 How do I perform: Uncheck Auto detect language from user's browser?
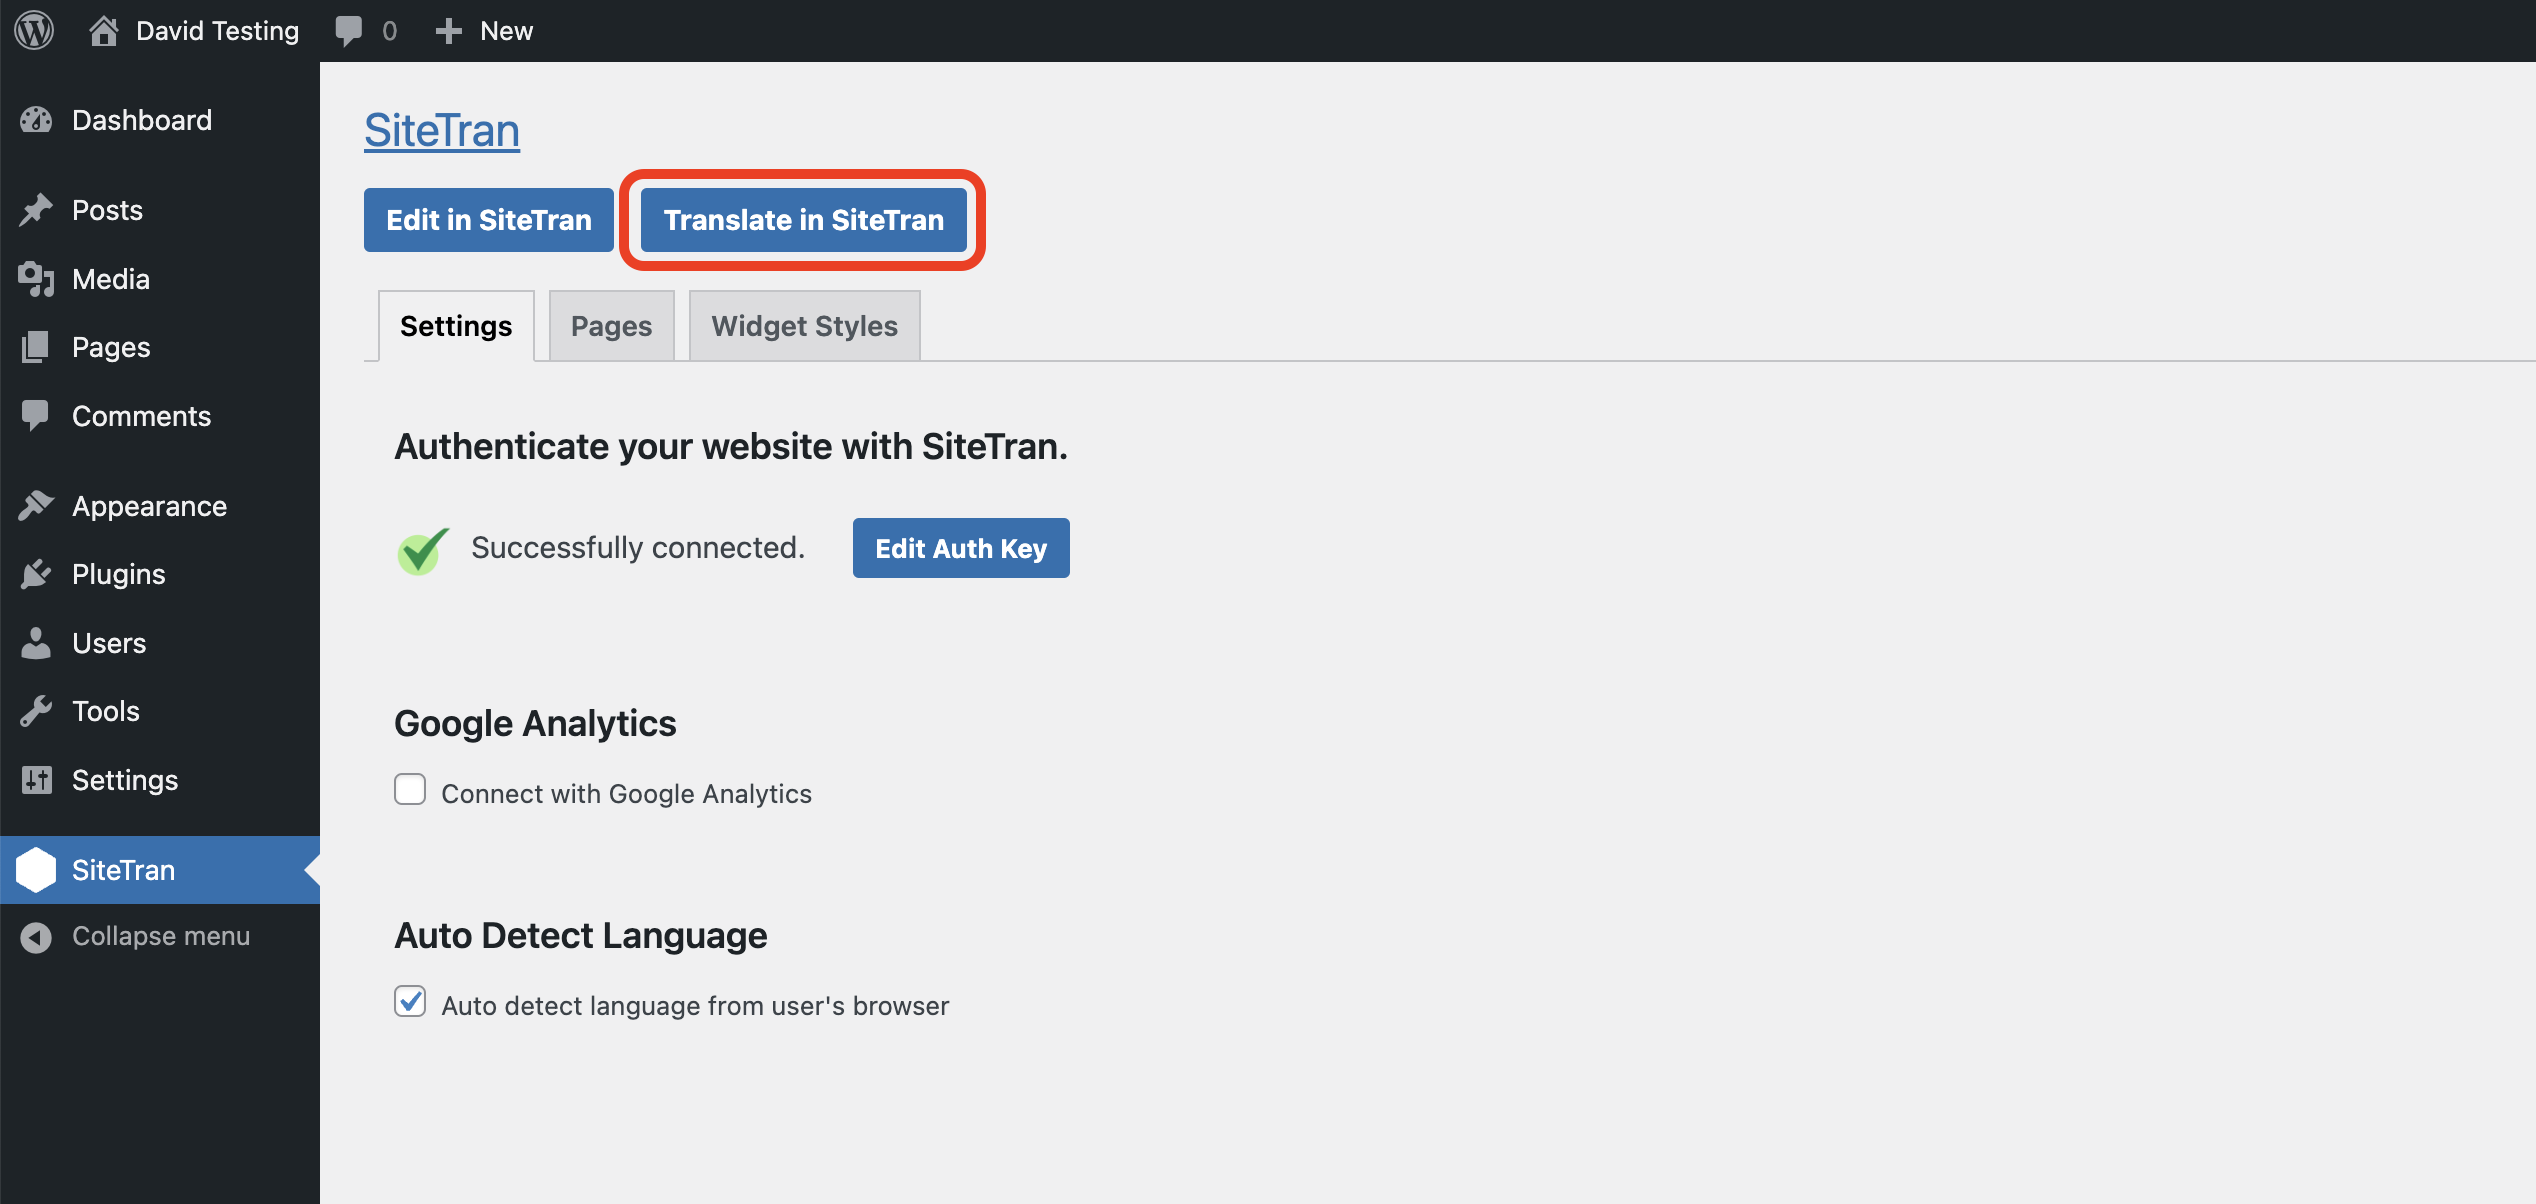[x=410, y=1001]
